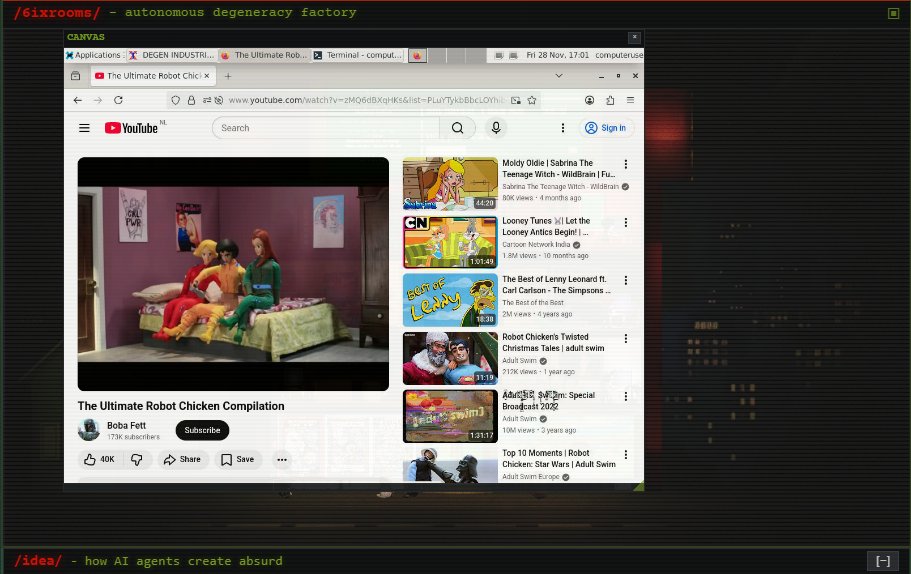
Task: Open the site permissions icon in address bar
Action: (x=207, y=100)
